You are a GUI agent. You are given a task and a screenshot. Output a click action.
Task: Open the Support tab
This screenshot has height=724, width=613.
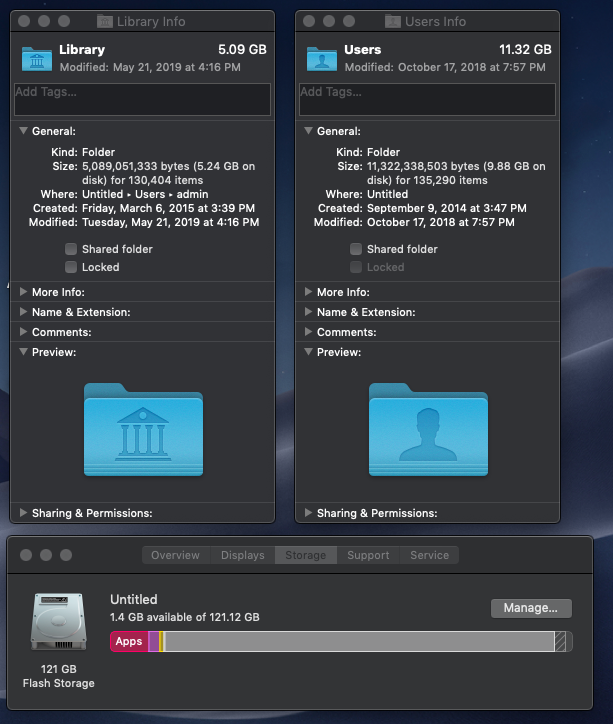368,555
